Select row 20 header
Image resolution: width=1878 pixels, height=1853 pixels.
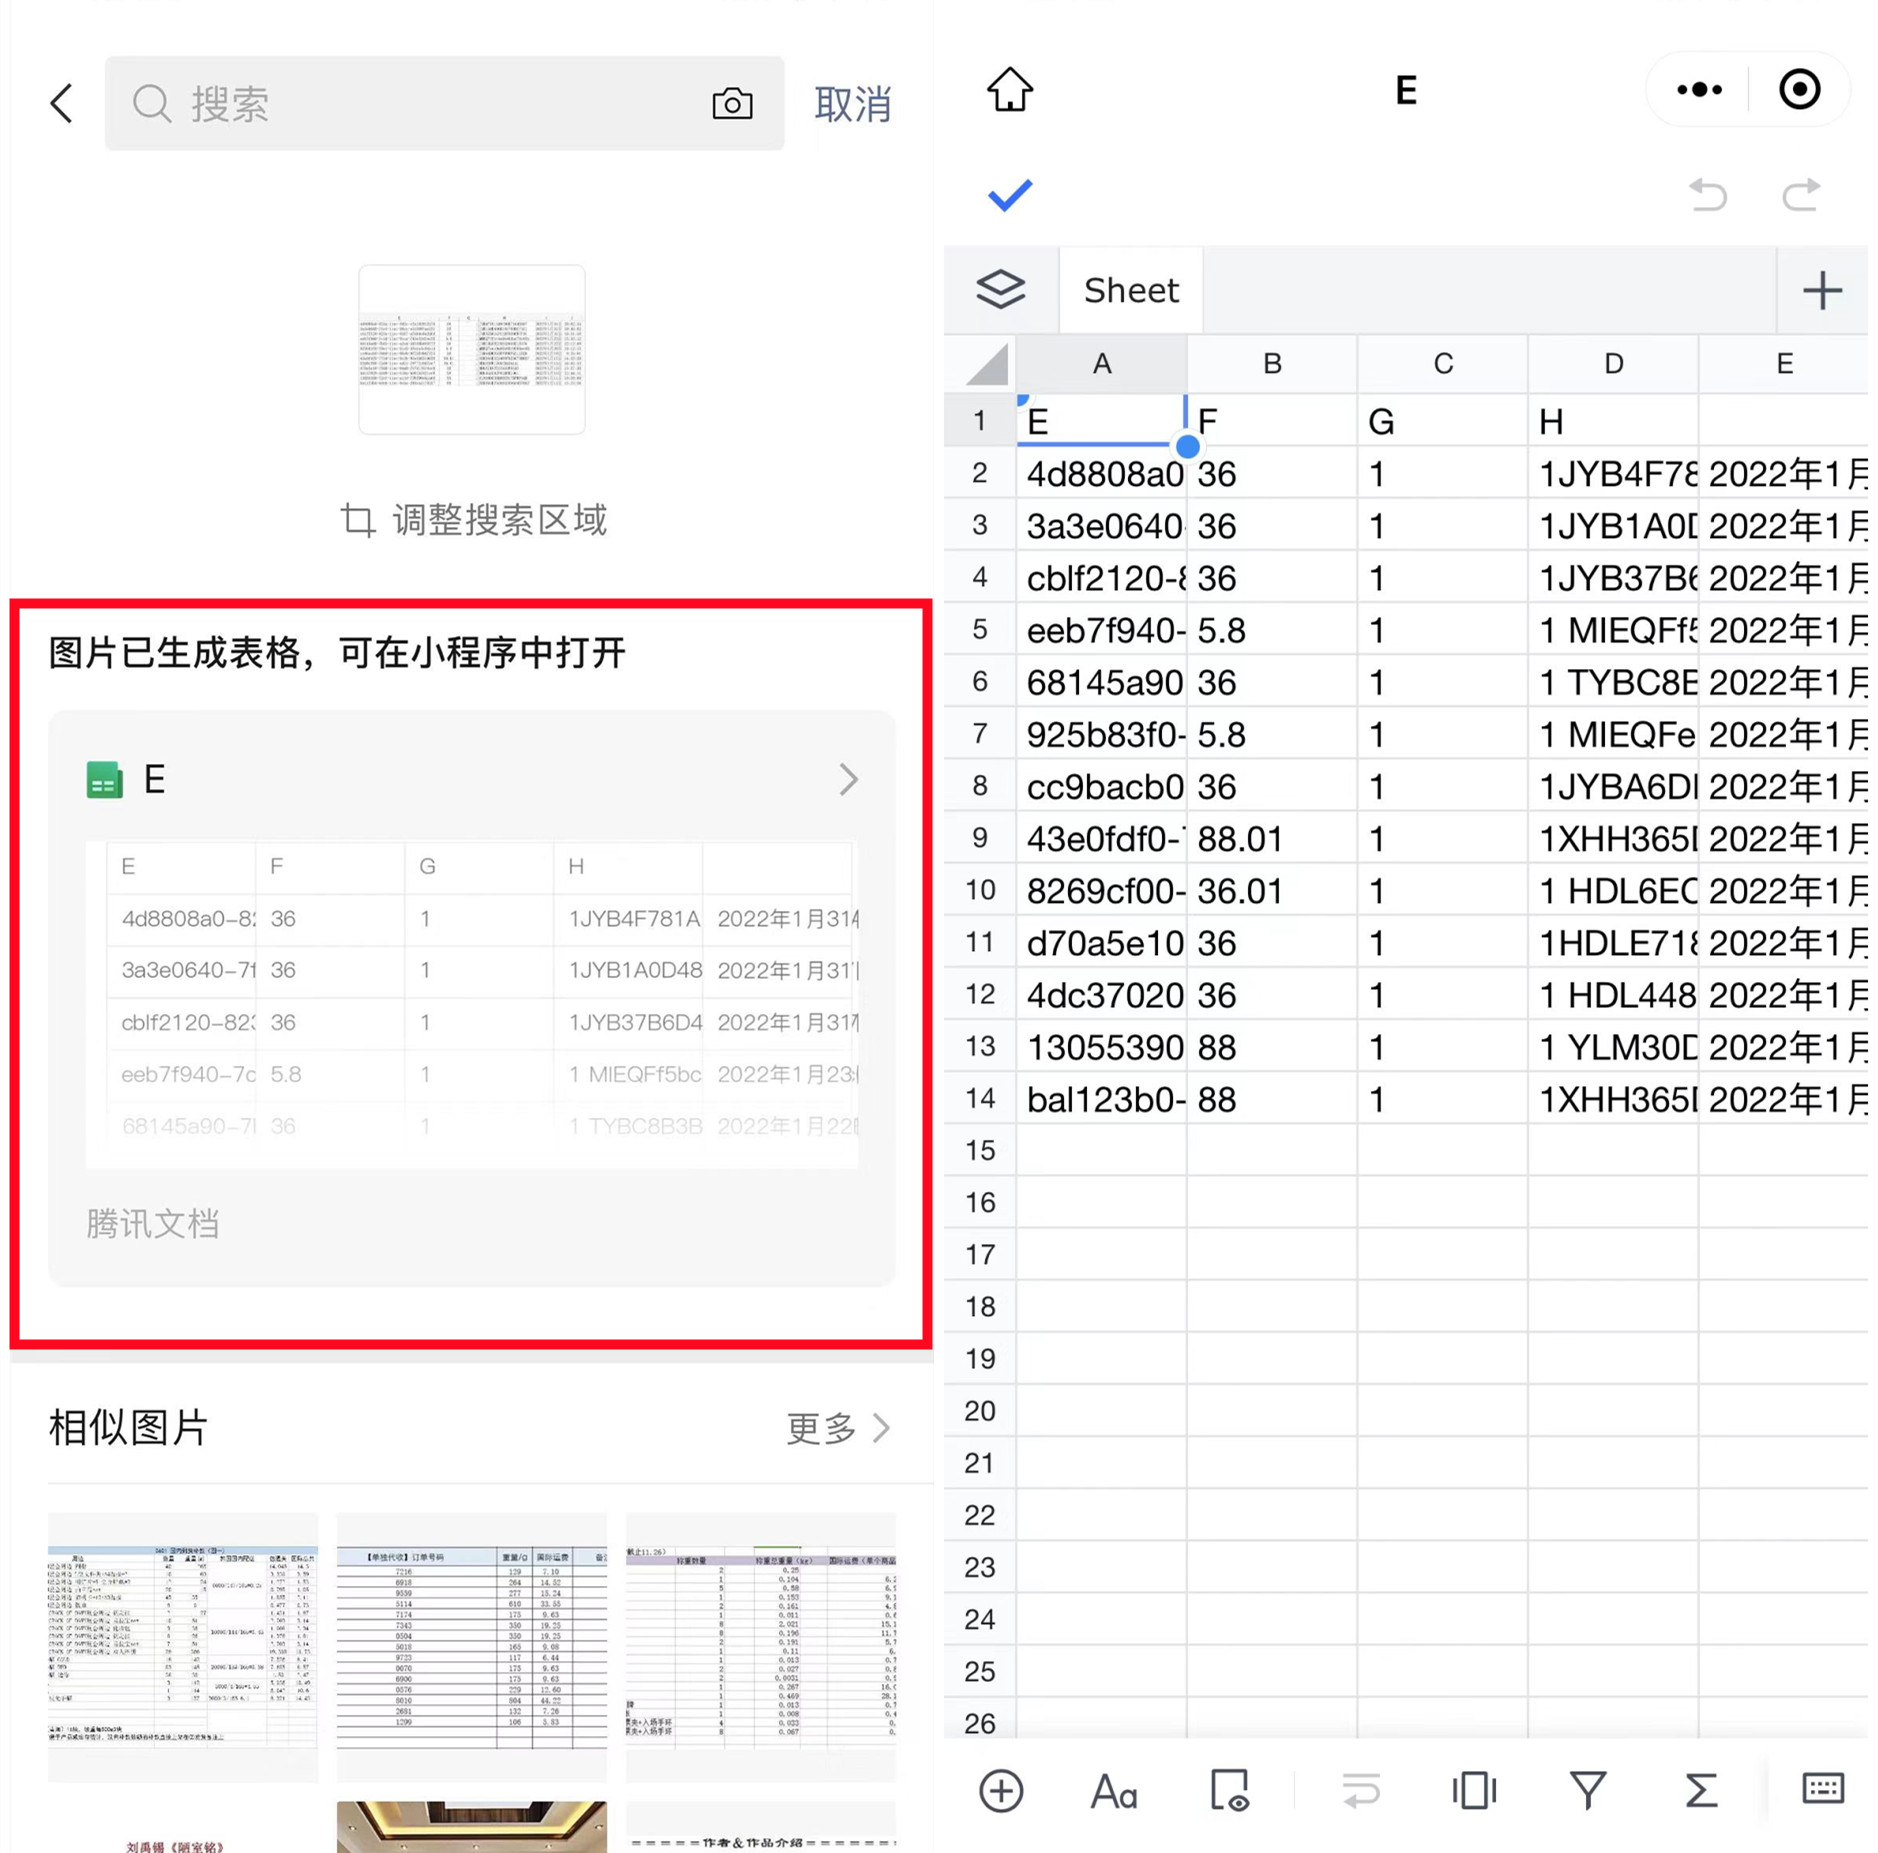(x=981, y=1410)
